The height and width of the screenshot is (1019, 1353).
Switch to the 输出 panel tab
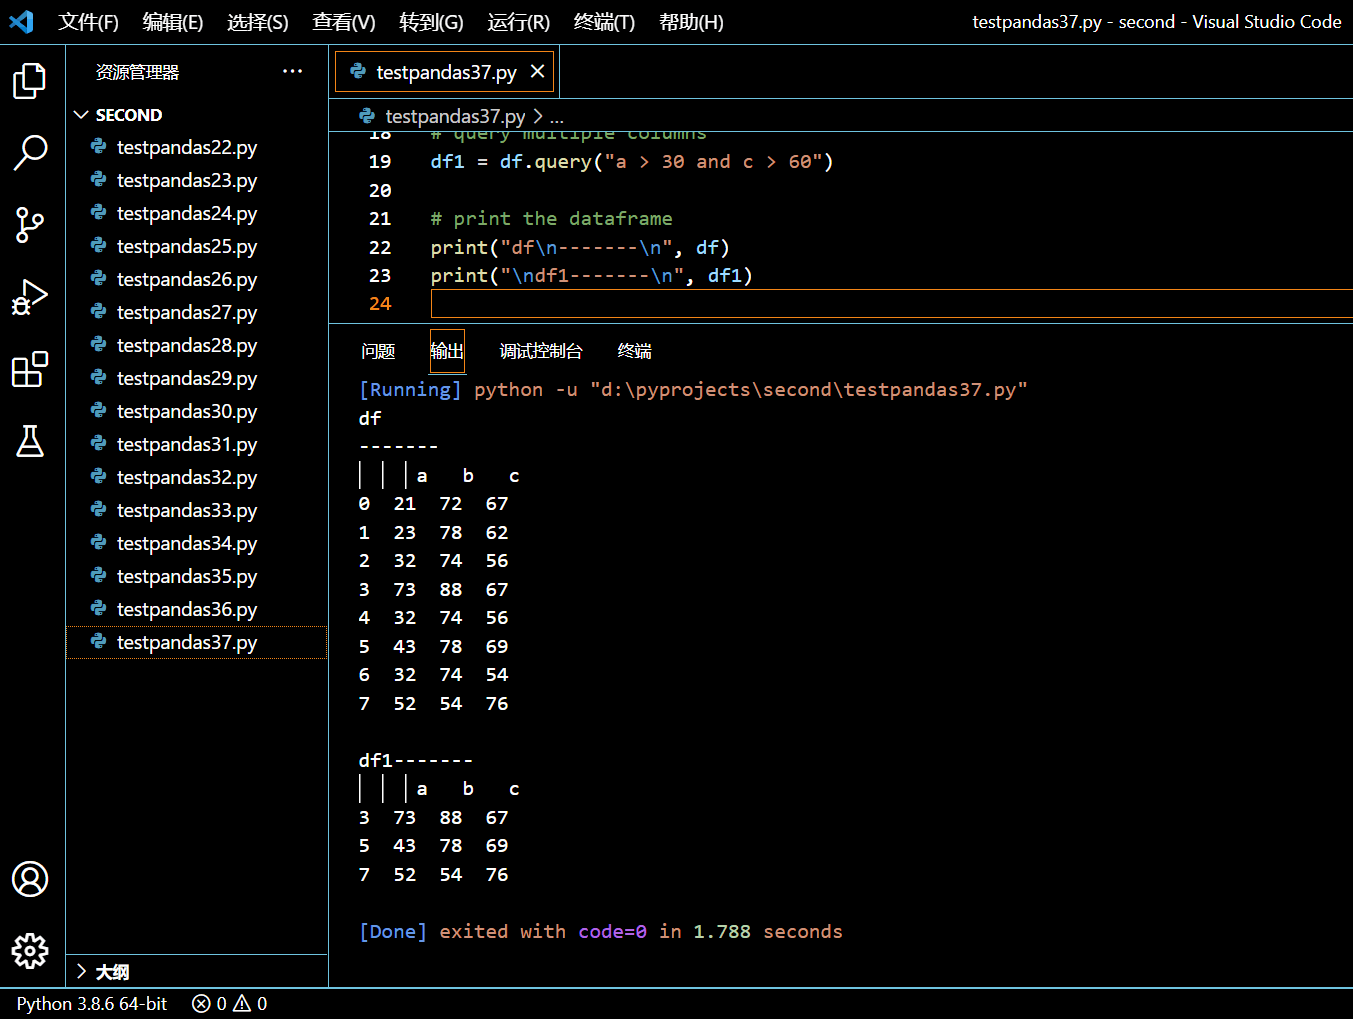(447, 351)
